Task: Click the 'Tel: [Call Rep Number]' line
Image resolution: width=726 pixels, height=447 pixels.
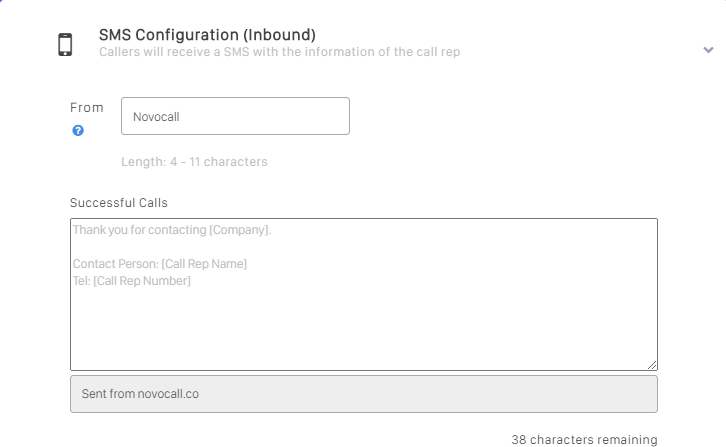Action: 131,281
